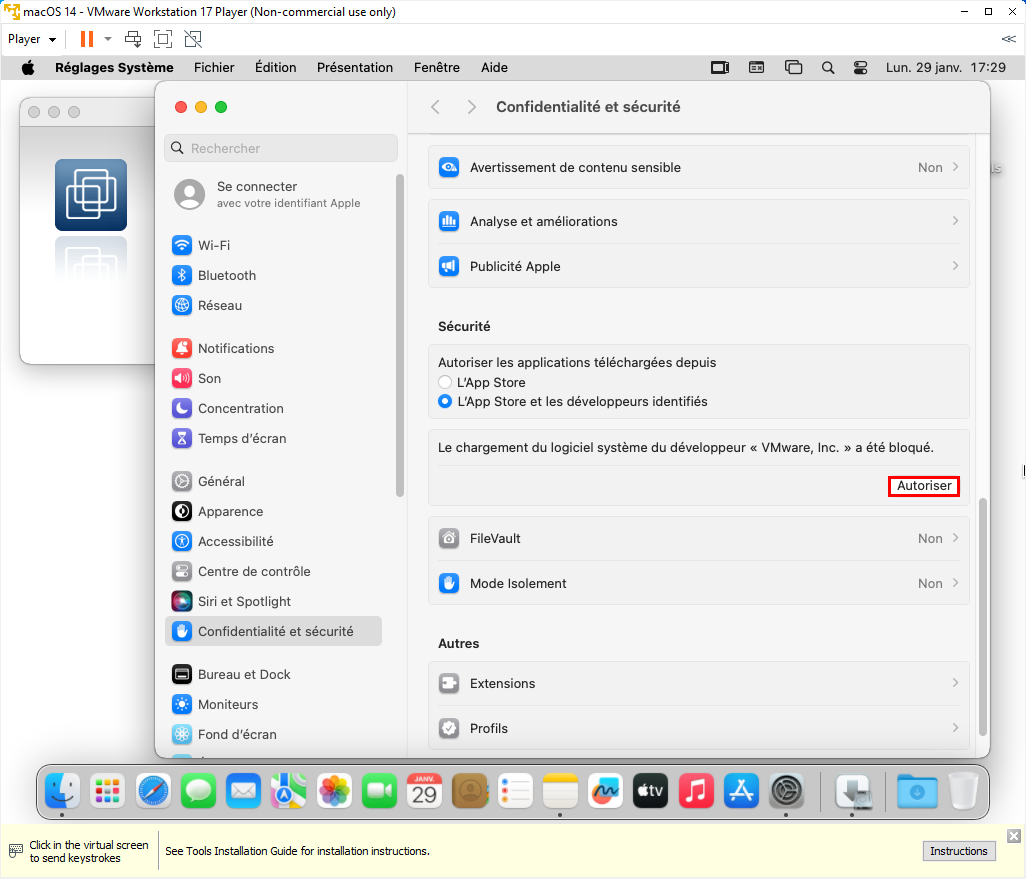The image size is (1026, 879).
Task: Open Control Center in macOS menu bar
Action: [860, 67]
